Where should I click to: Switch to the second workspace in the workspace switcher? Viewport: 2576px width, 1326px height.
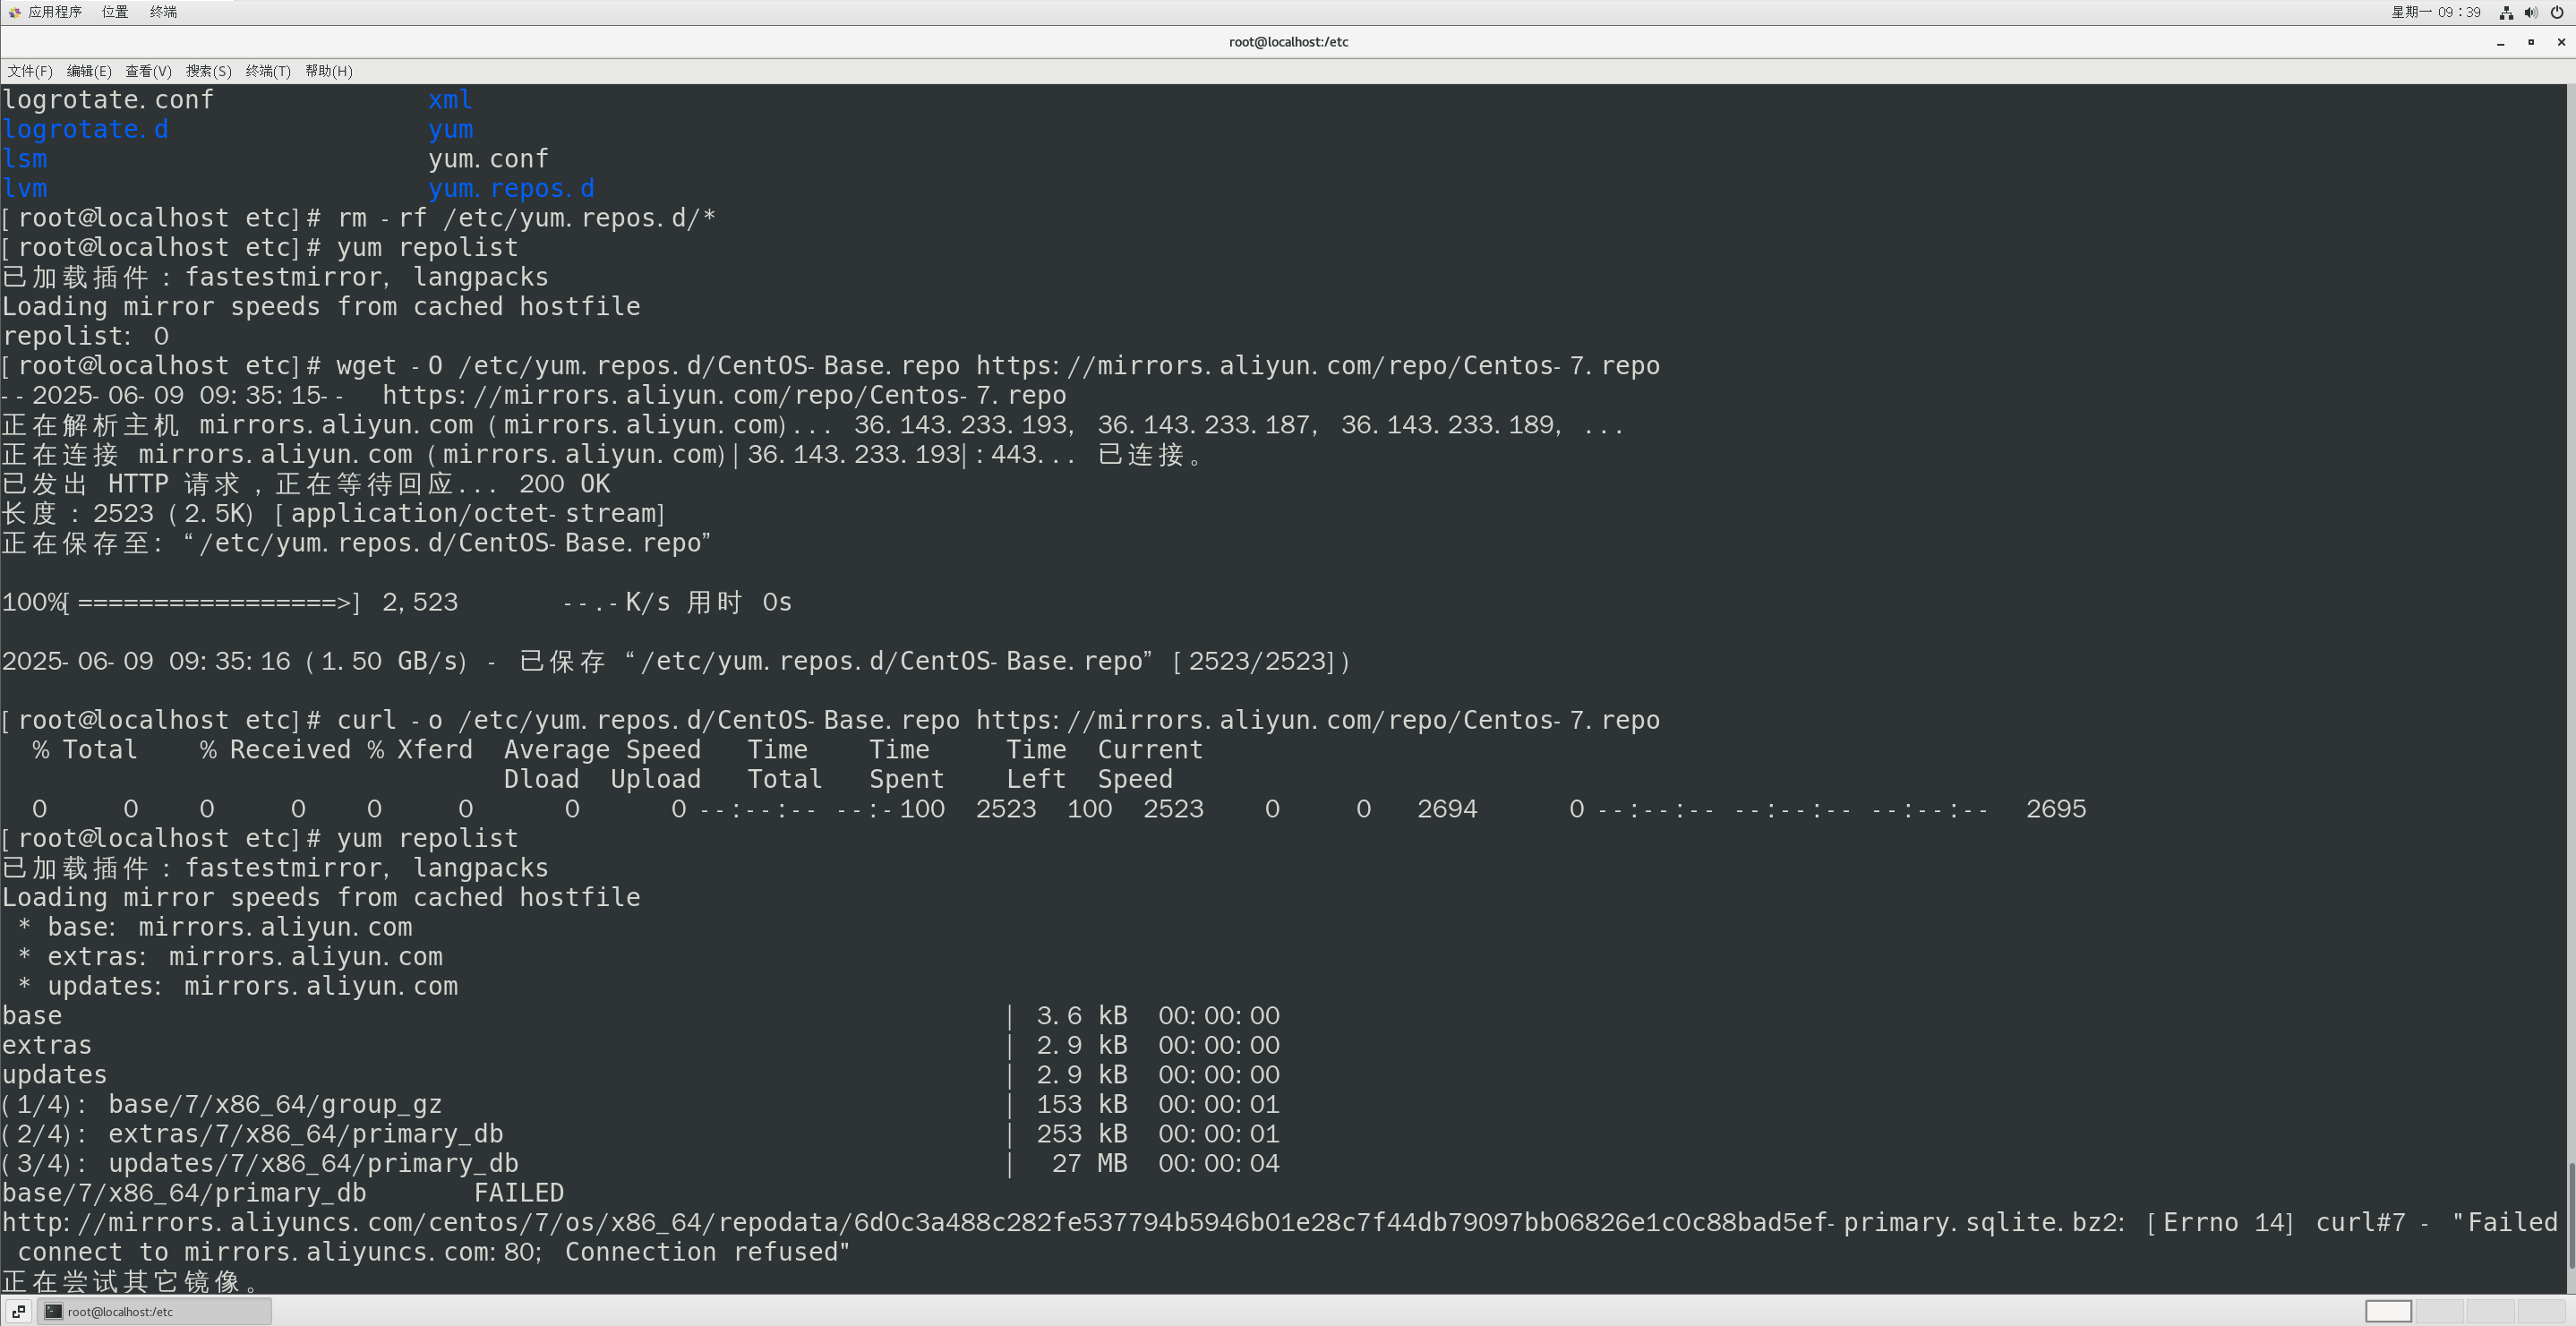(x=2440, y=1311)
